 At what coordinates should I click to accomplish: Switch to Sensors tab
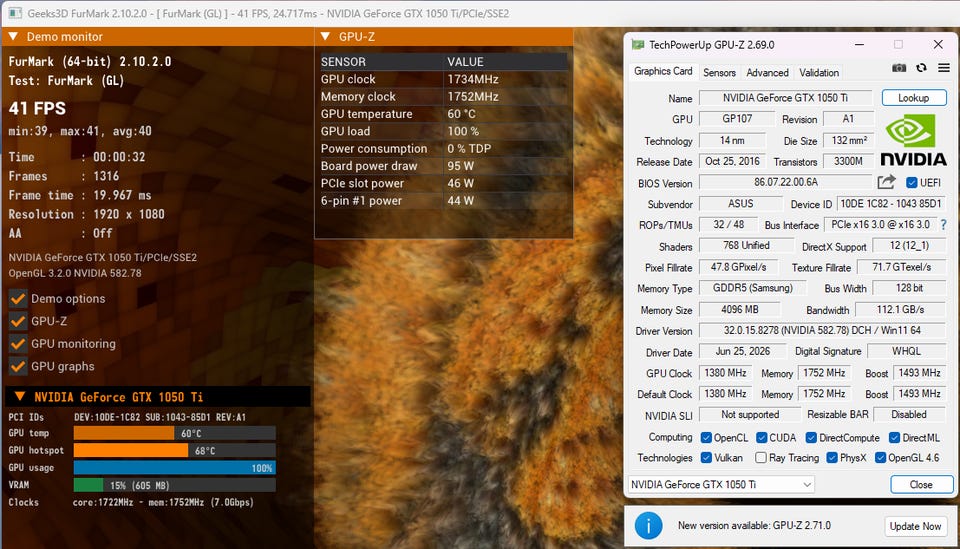pyautogui.click(x=719, y=72)
